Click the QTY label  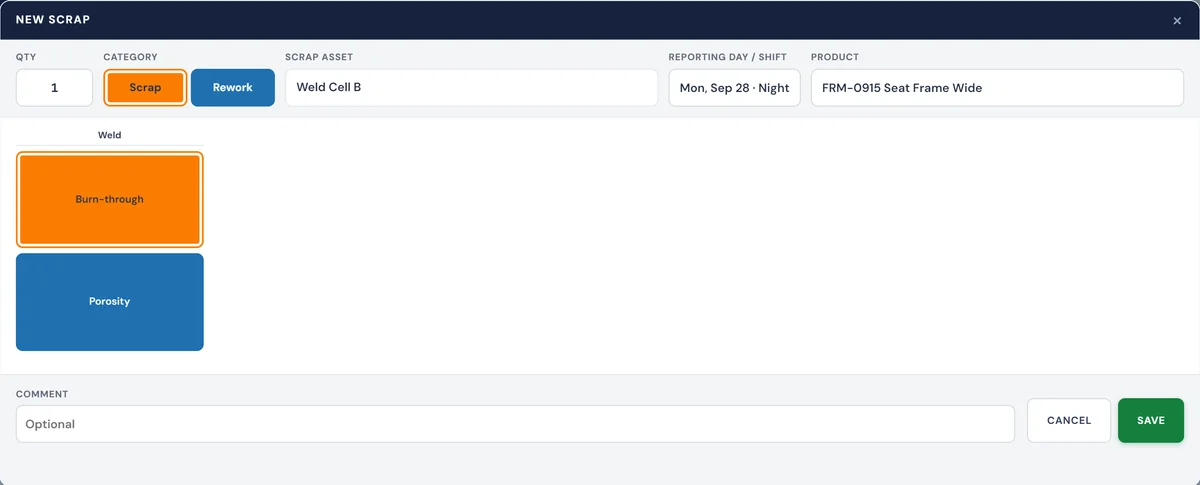tap(26, 57)
